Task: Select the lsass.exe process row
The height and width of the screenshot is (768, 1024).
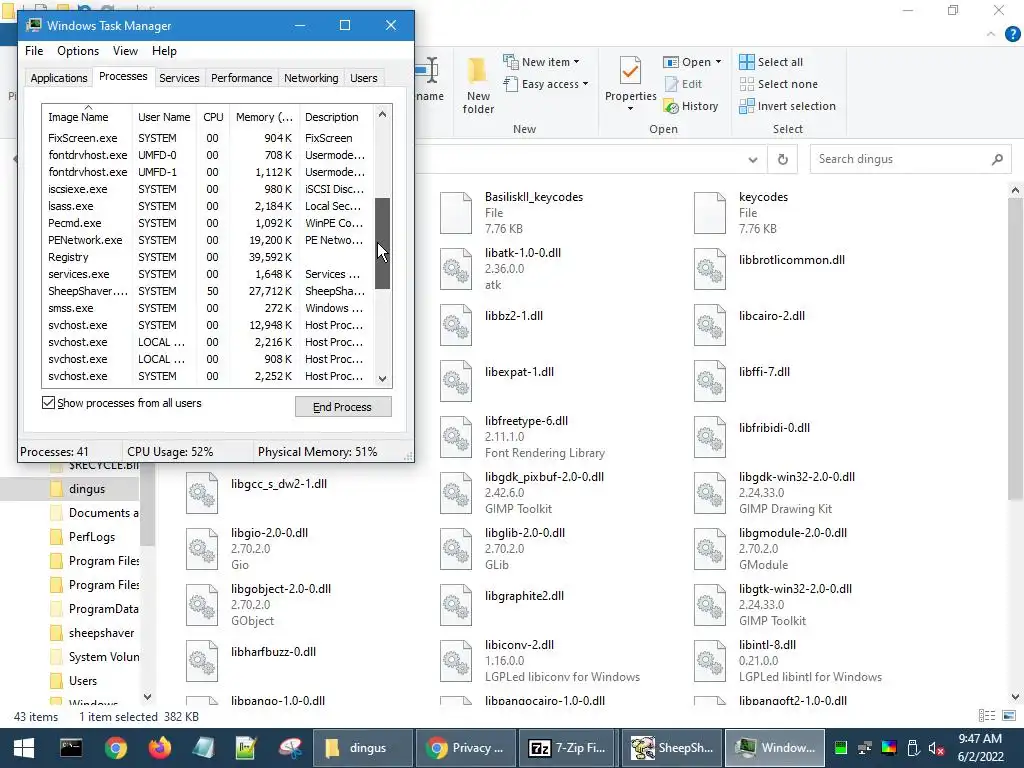Action: (x=208, y=206)
